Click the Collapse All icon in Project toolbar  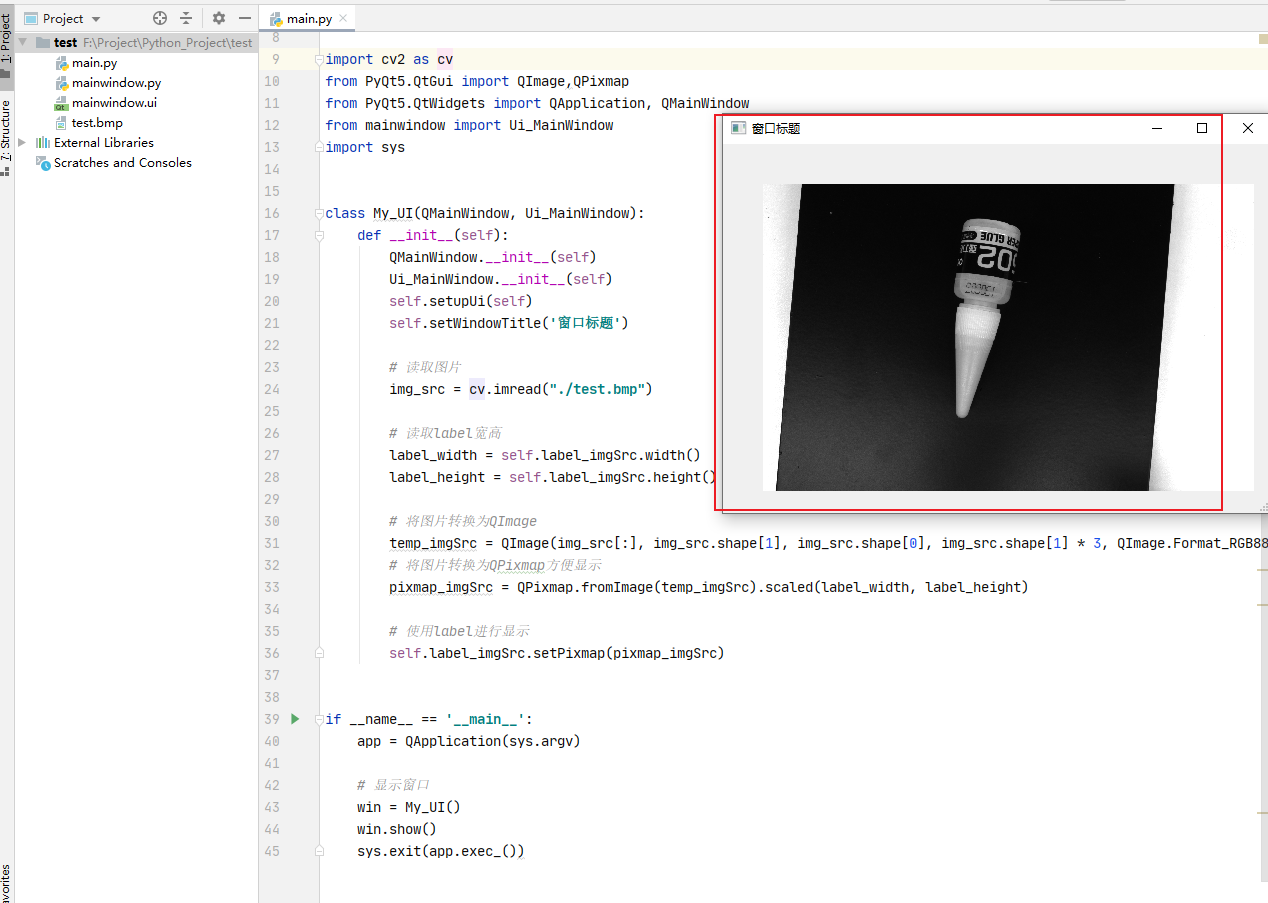coord(186,18)
